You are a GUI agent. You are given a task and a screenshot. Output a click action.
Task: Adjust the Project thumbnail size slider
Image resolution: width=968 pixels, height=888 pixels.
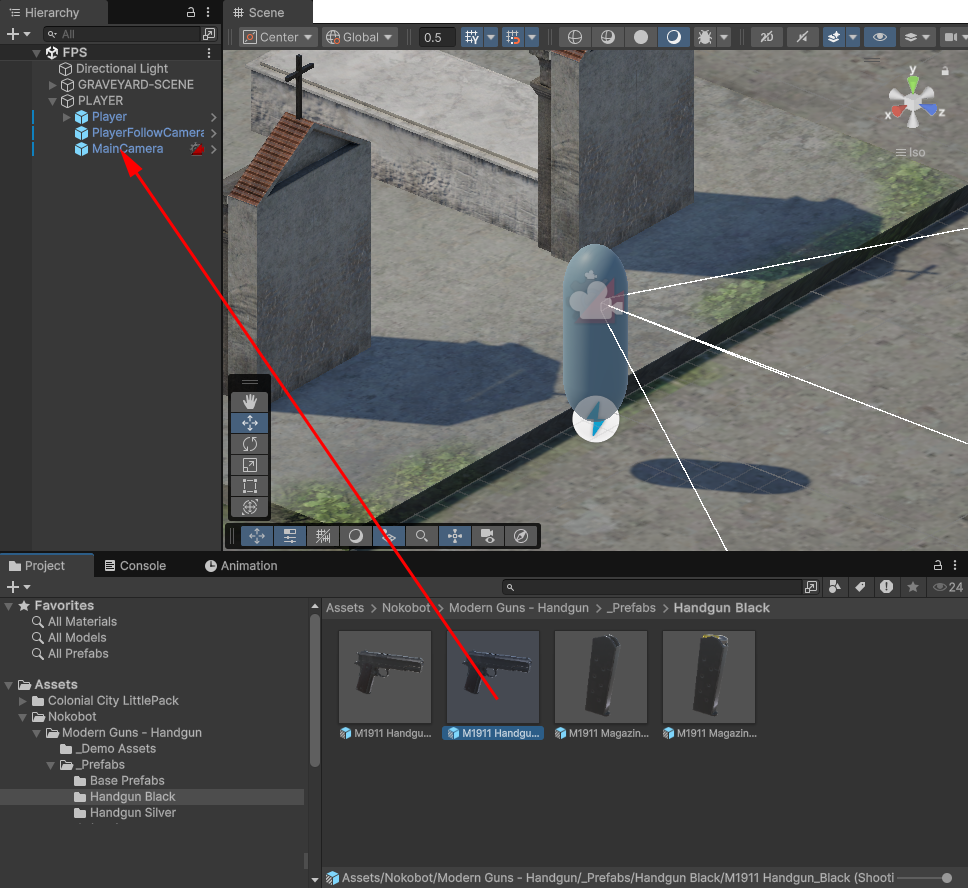click(946, 878)
